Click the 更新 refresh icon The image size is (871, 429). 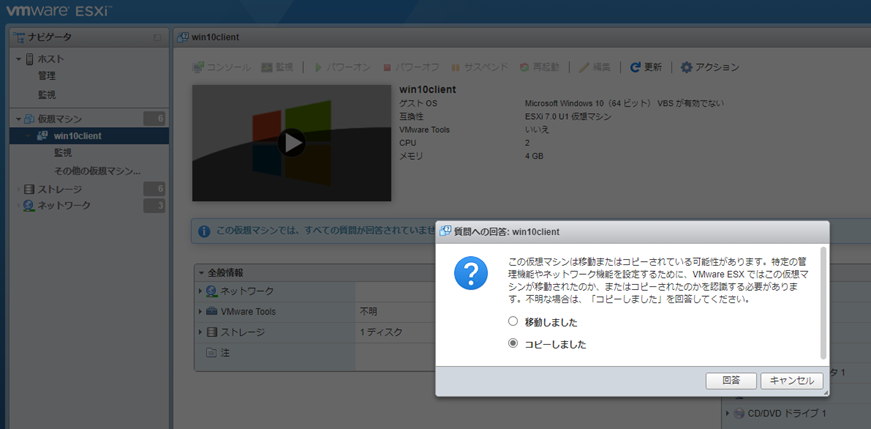point(635,67)
